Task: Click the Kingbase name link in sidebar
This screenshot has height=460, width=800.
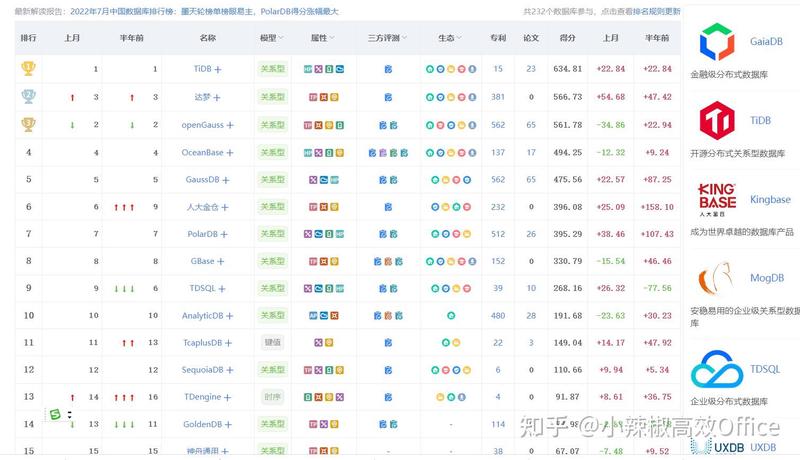Action: (770, 199)
